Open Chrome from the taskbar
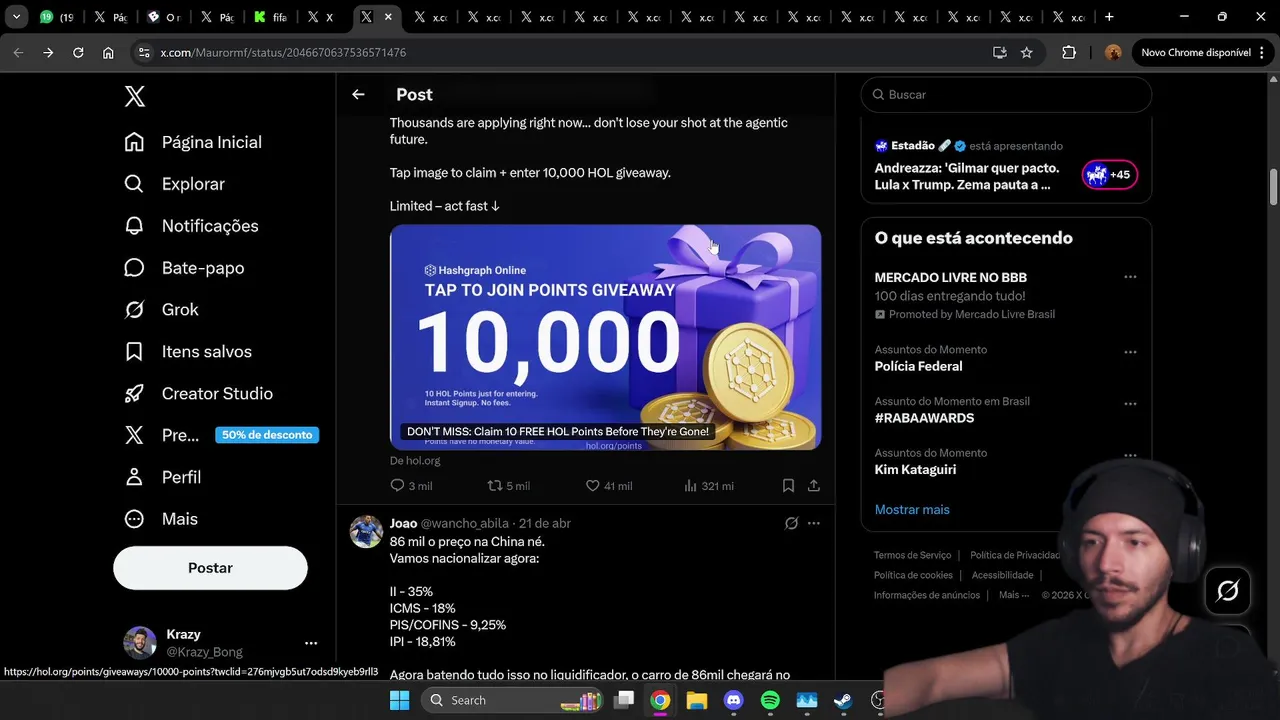Viewport: 1280px width, 720px height. point(660,700)
